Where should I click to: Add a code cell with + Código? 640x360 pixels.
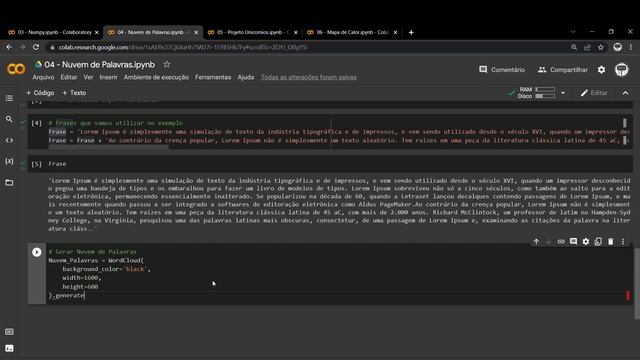click(x=40, y=93)
